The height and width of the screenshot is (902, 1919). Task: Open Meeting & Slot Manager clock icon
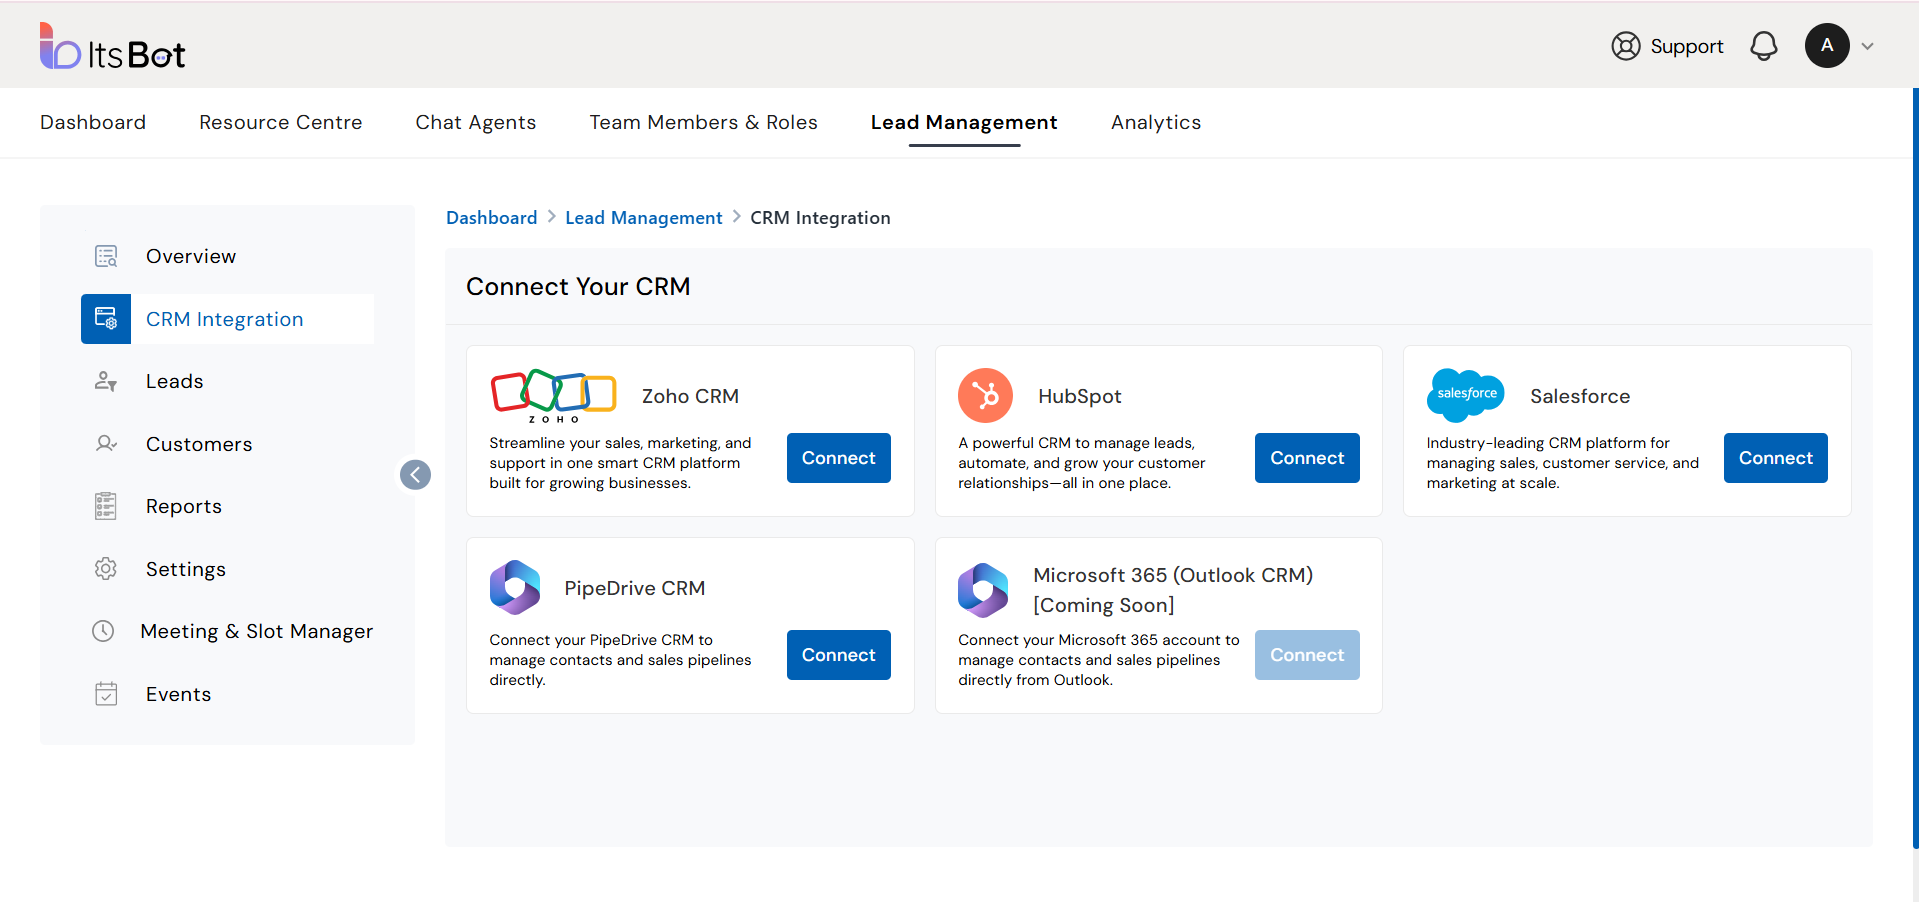point(103,631)
